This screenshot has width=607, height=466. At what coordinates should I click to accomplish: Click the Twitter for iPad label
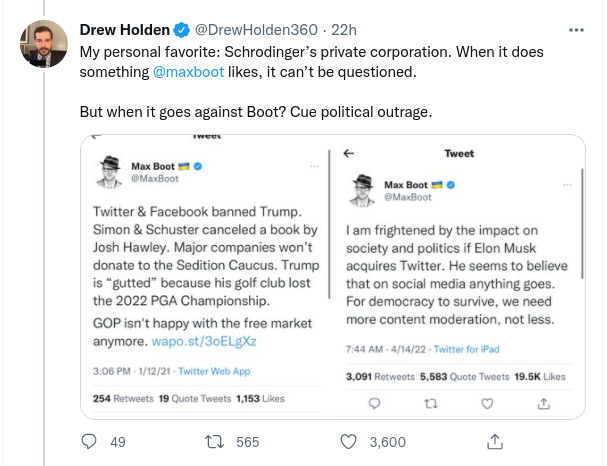[463, 350]
